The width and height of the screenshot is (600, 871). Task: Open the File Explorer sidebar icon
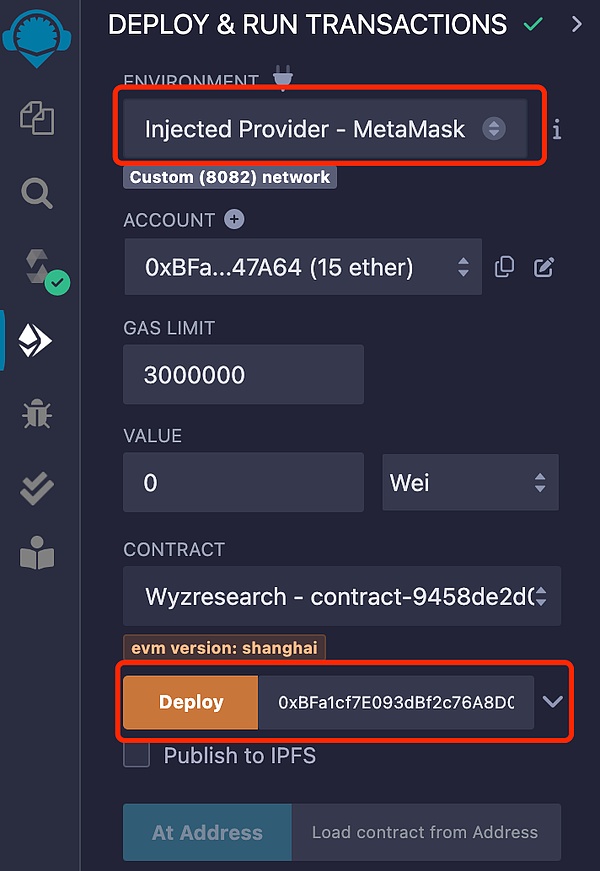(x=37, y=118)
